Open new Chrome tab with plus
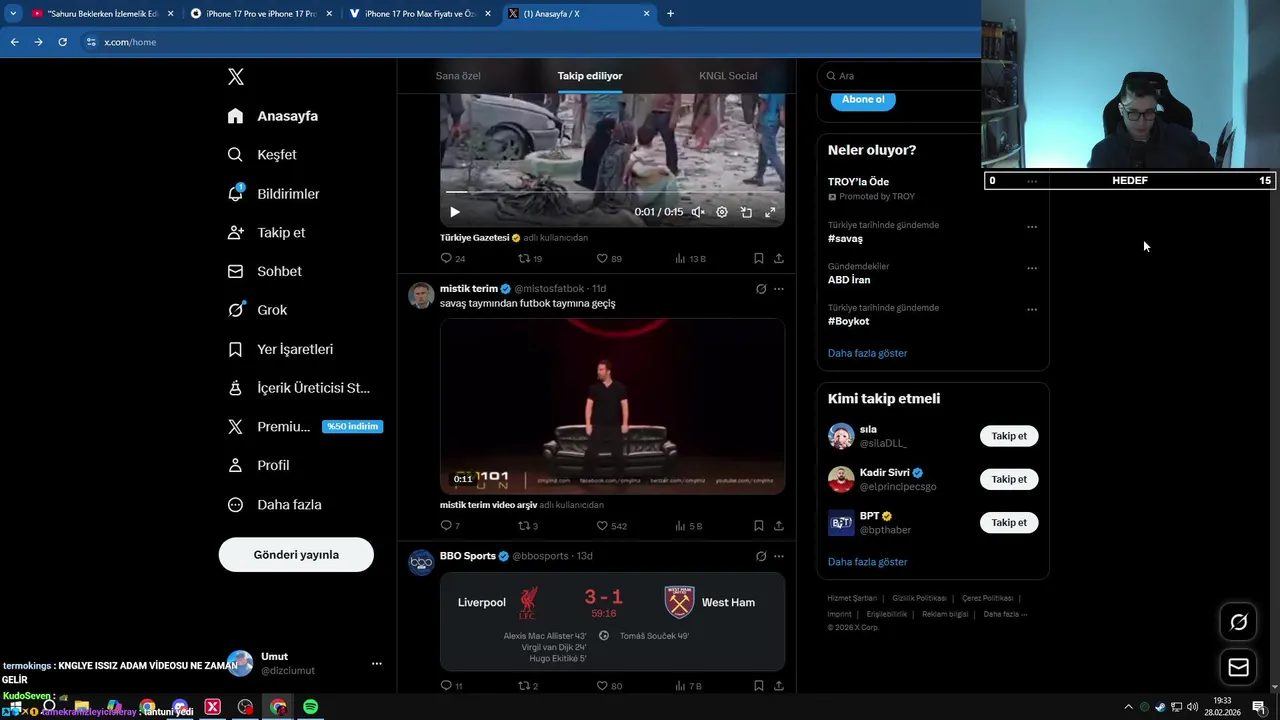Screen dimensions: 1280x720 [x=670, y=14]
